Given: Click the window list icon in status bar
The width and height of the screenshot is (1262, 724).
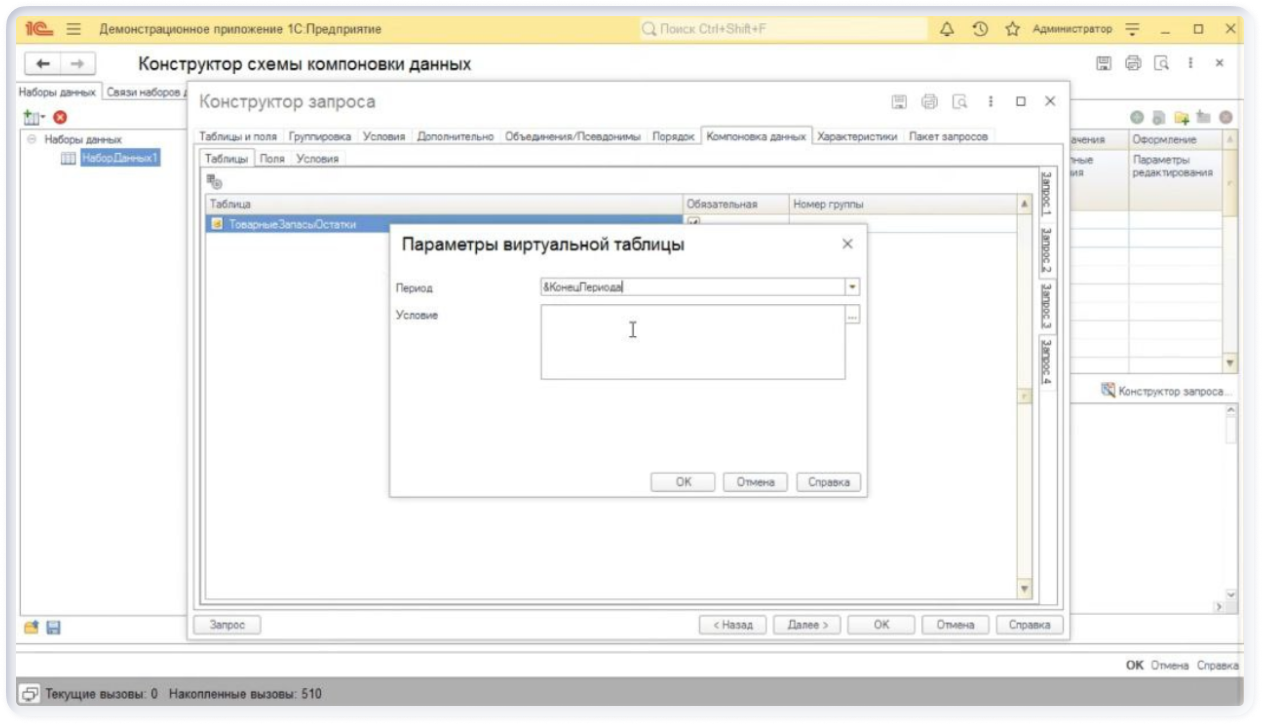Looking at the screenshot, I should 30,693.
